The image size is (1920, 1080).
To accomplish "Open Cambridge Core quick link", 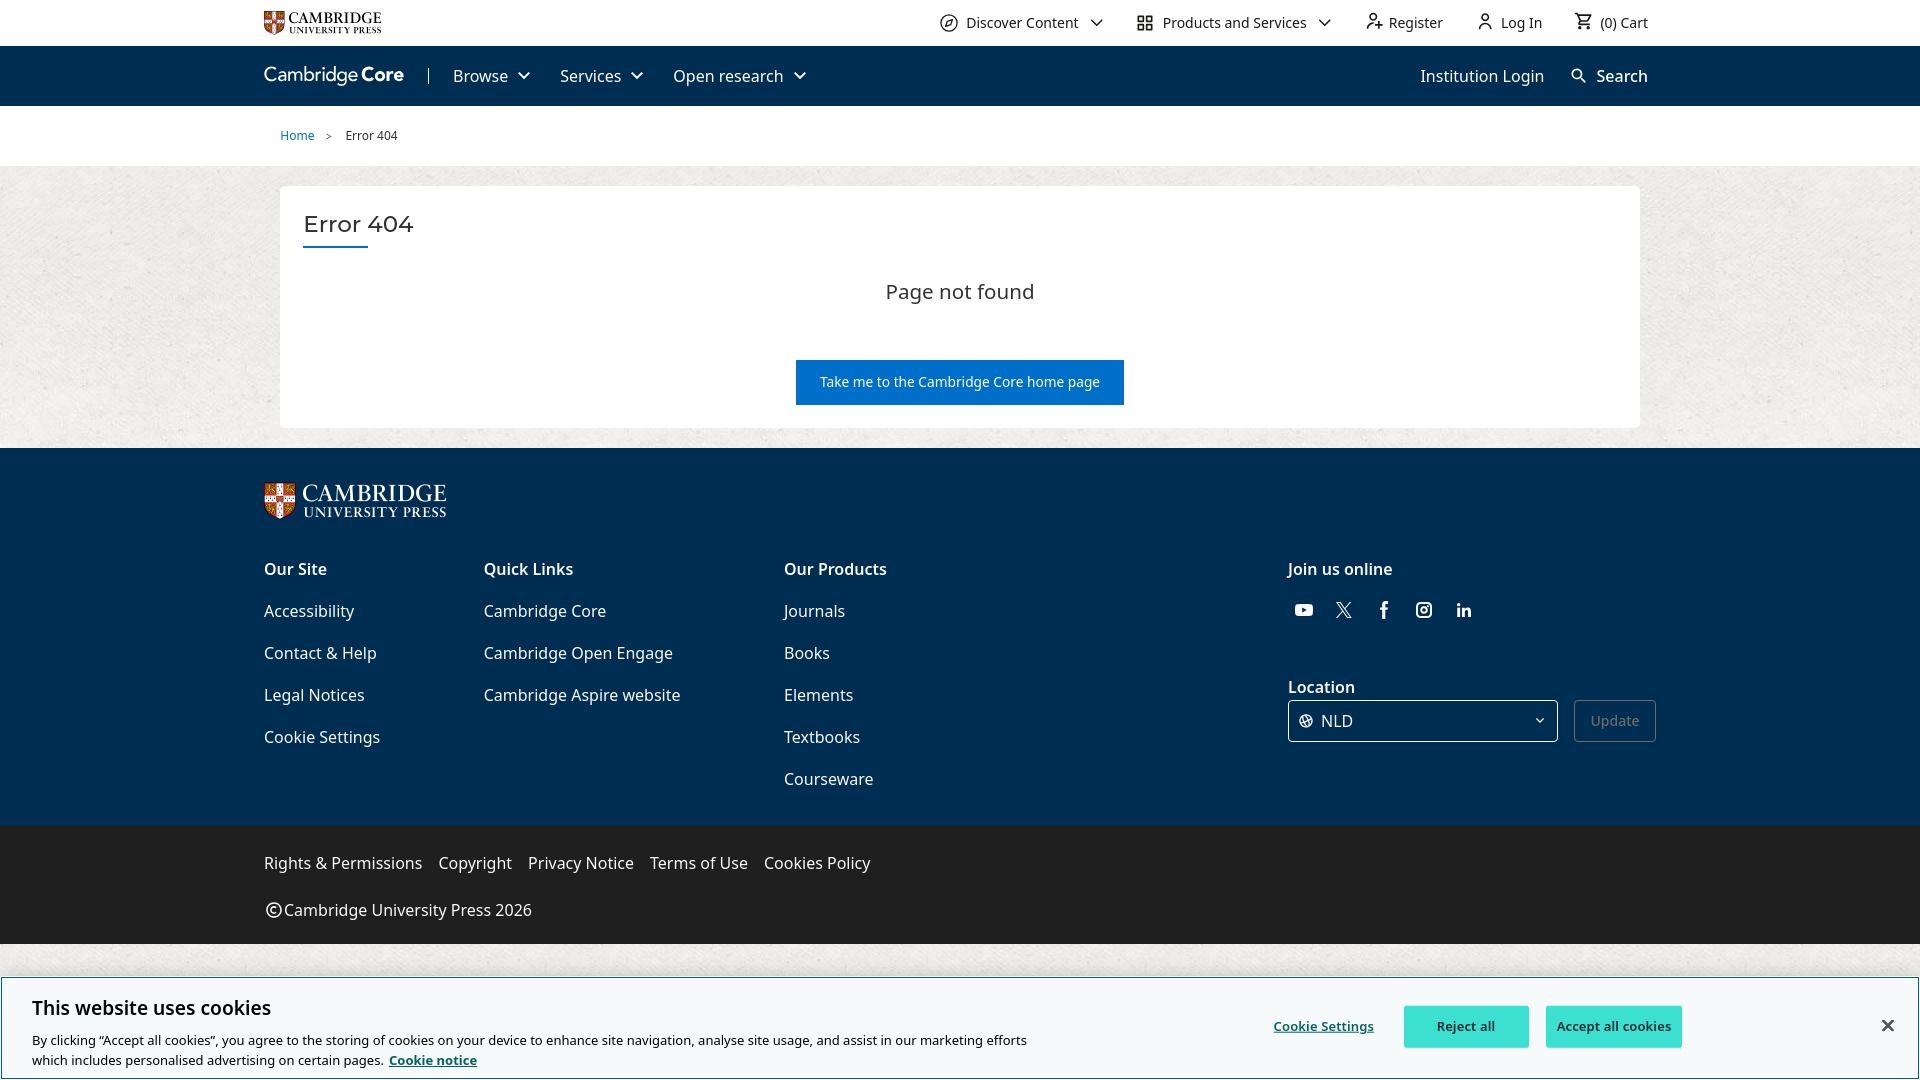I will point(545,611).
